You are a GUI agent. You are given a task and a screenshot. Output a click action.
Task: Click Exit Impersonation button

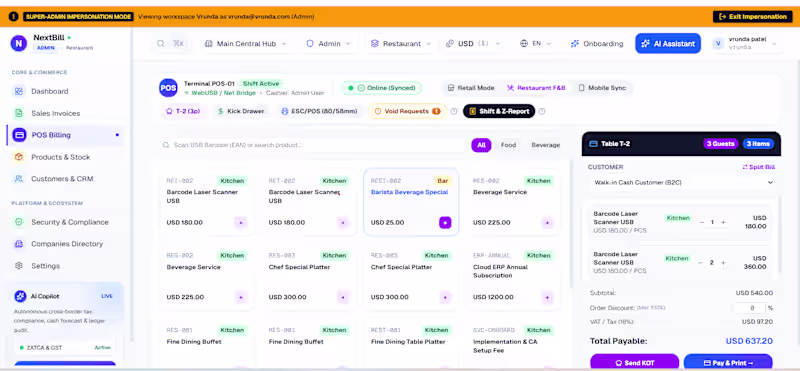click(753, 17)
